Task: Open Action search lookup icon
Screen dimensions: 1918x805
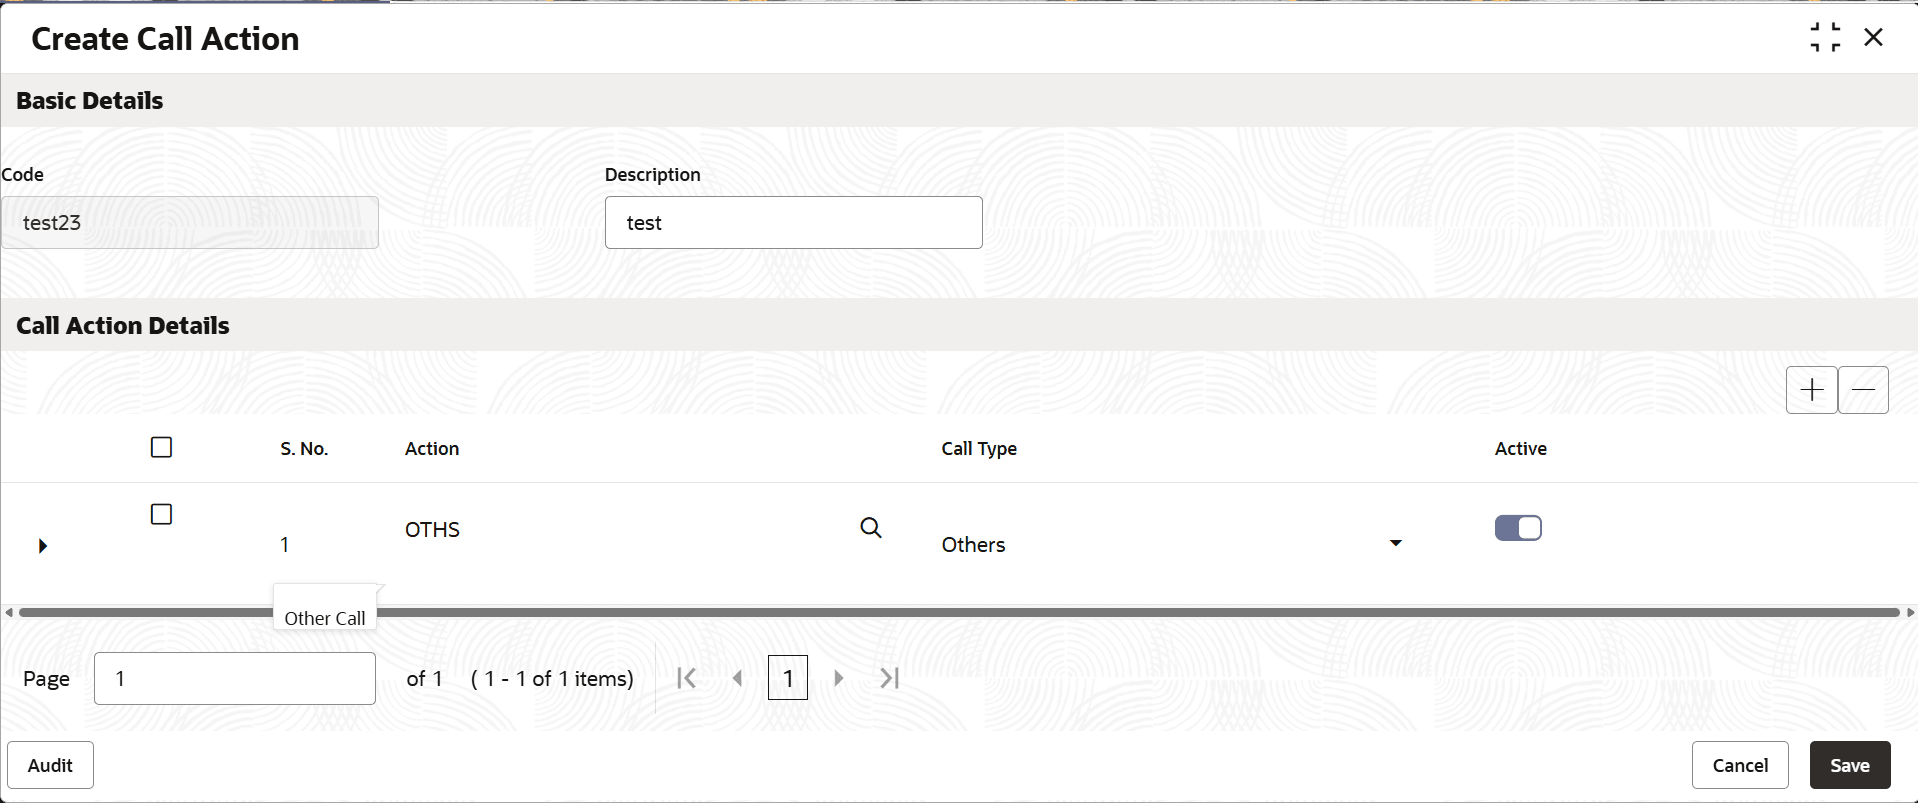Action: (871, 528)
